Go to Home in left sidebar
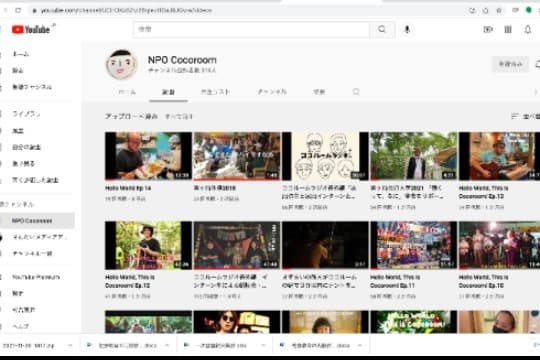 pos(21,54)
